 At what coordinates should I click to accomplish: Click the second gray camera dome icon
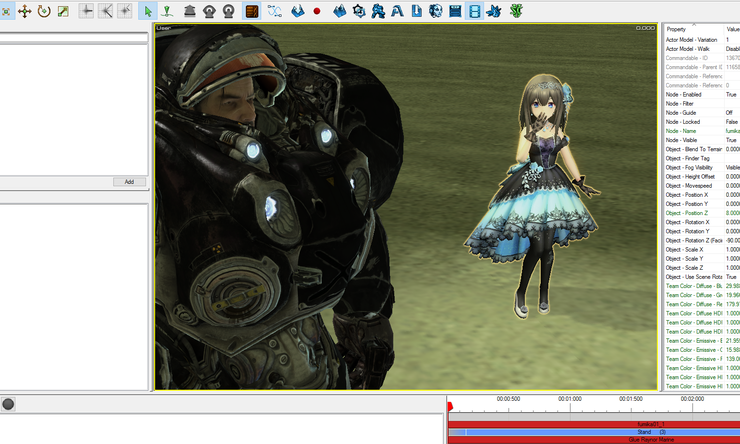228,11
